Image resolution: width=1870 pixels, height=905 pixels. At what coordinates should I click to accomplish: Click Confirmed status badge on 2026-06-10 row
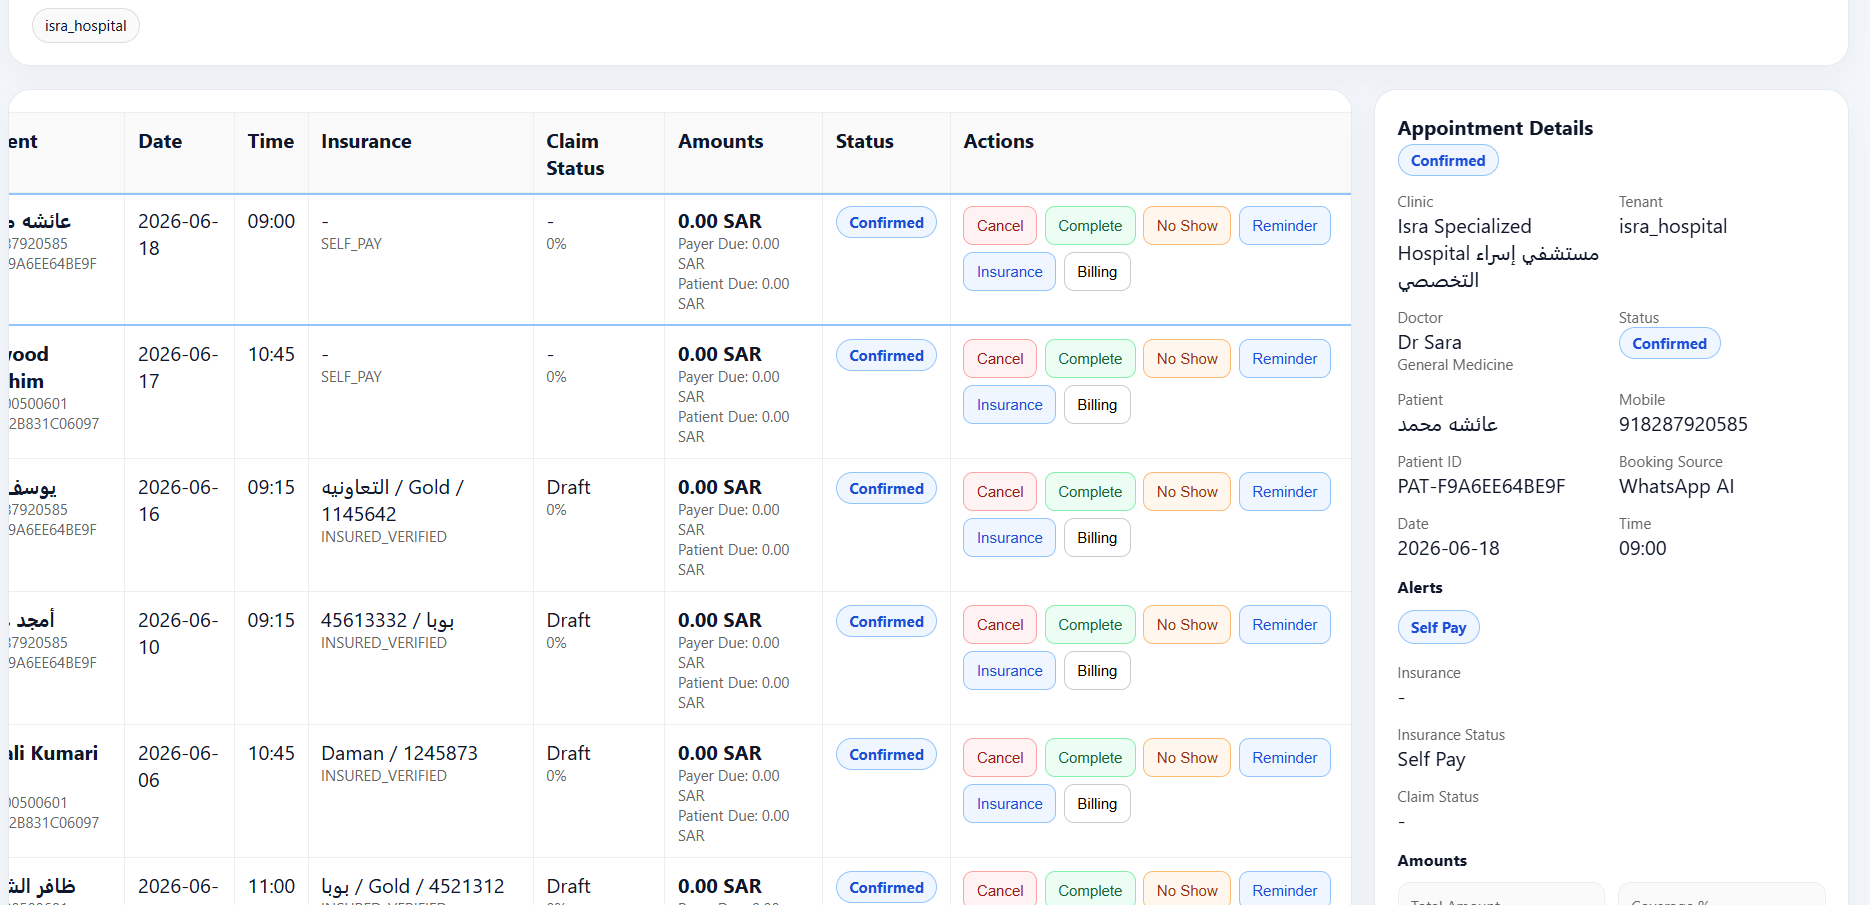[x=886, y=622]
